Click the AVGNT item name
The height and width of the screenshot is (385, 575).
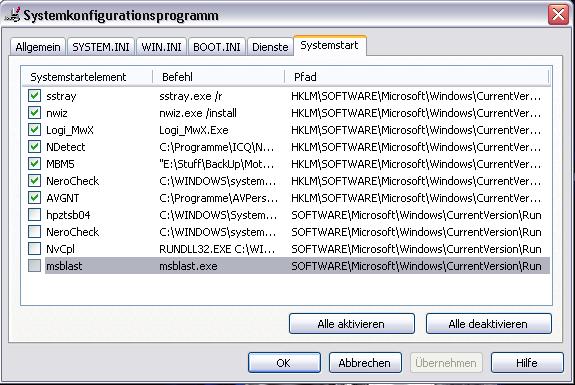pos(63,198)
